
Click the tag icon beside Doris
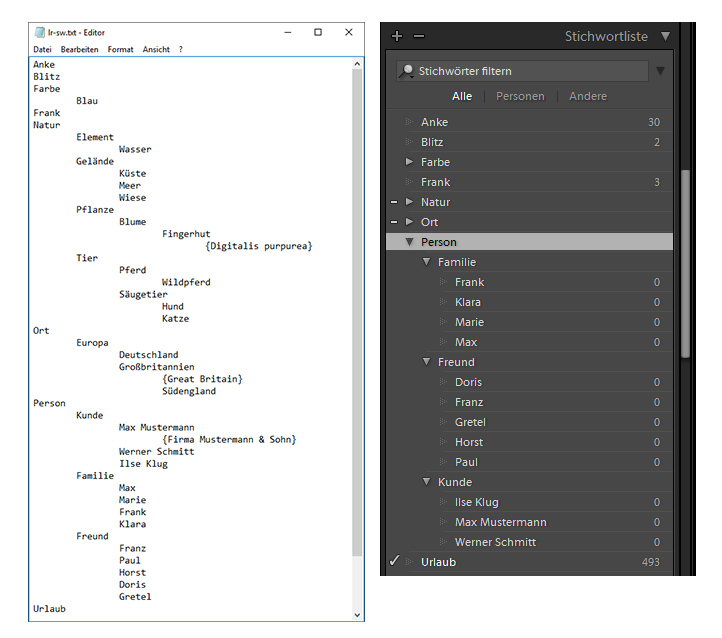coord(443,382)
